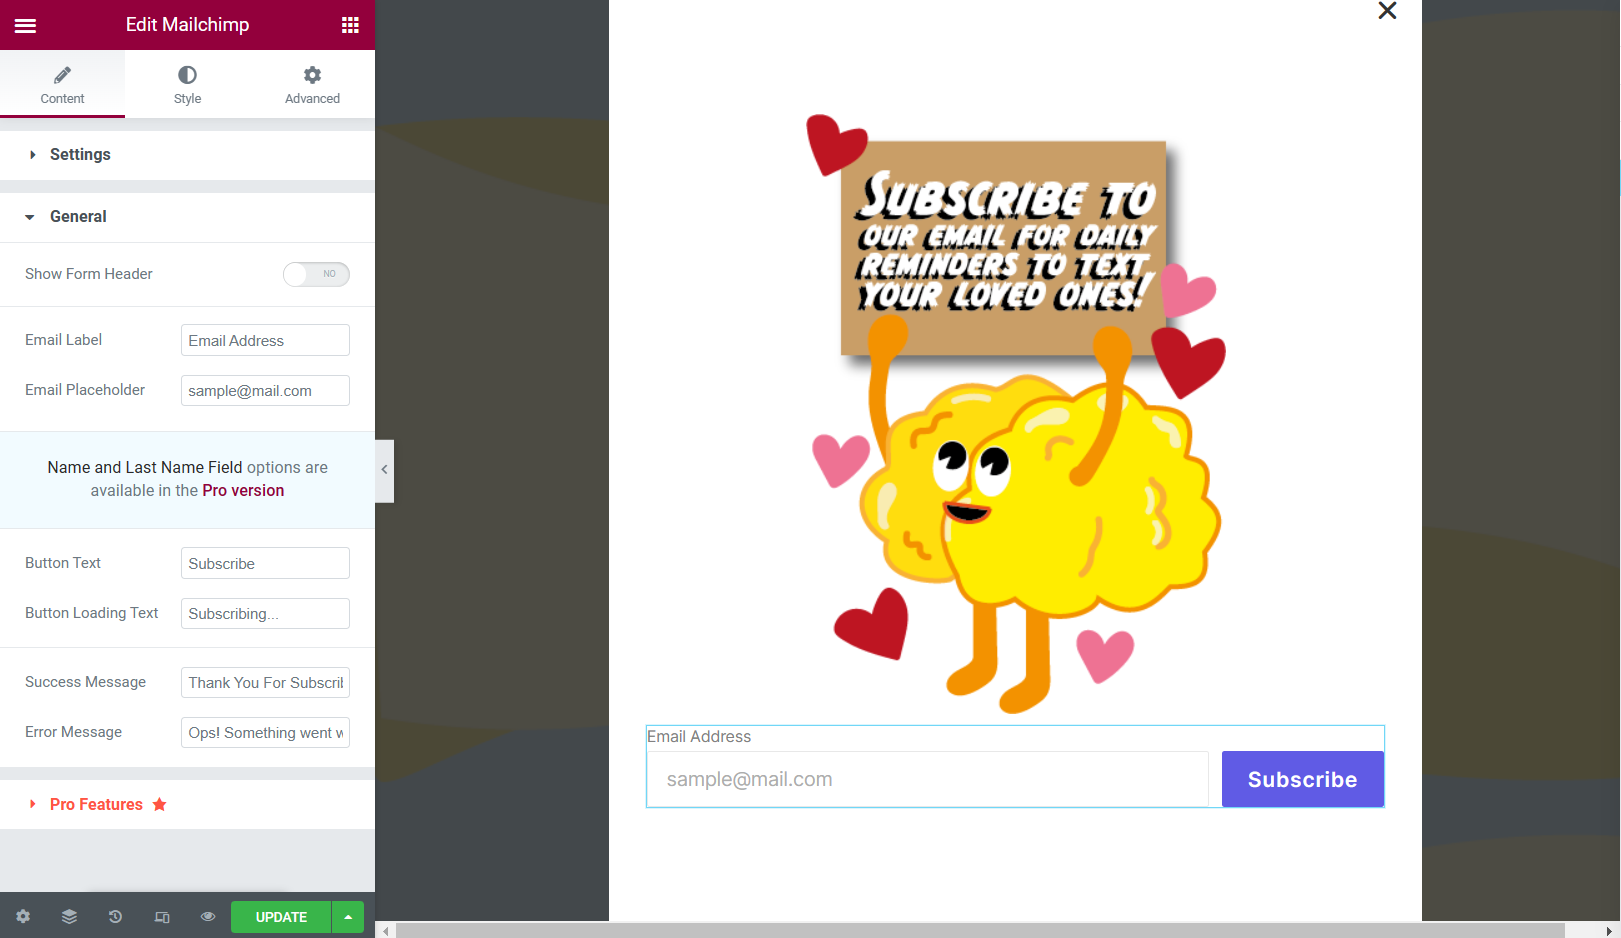Collapse the General section
Viewport: 1621px width, 938px height.
(x=78, y=217)
